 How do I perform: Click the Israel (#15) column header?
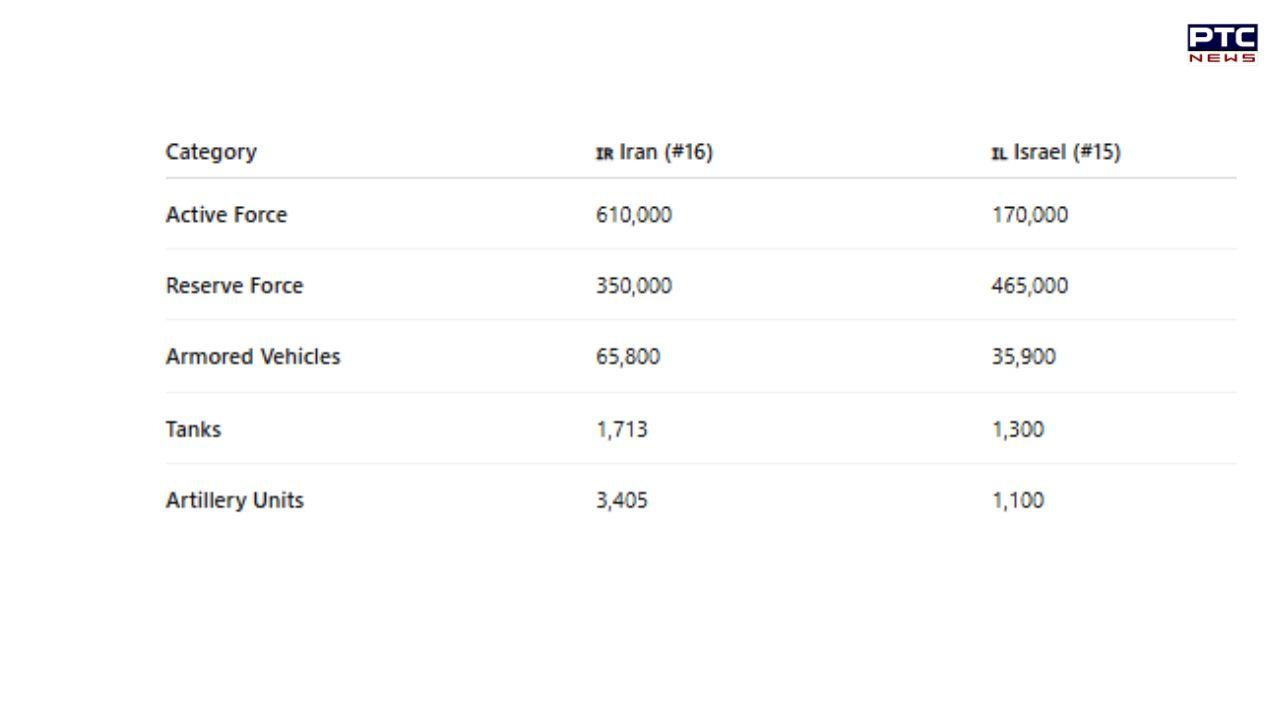click(1066, 152)
